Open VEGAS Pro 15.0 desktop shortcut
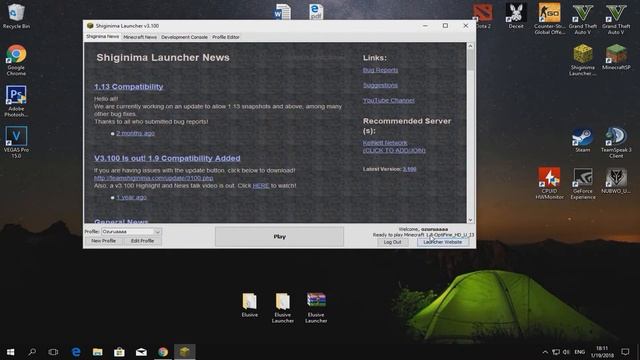The height and width of the screenshot is (360, 640). click(16, 142)
